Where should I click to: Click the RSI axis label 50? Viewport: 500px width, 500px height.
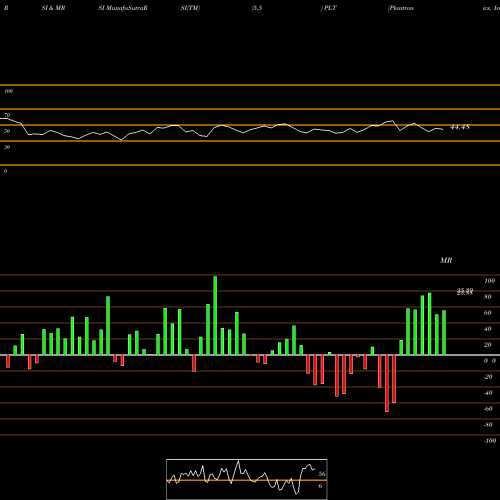(x=7, y=131)
